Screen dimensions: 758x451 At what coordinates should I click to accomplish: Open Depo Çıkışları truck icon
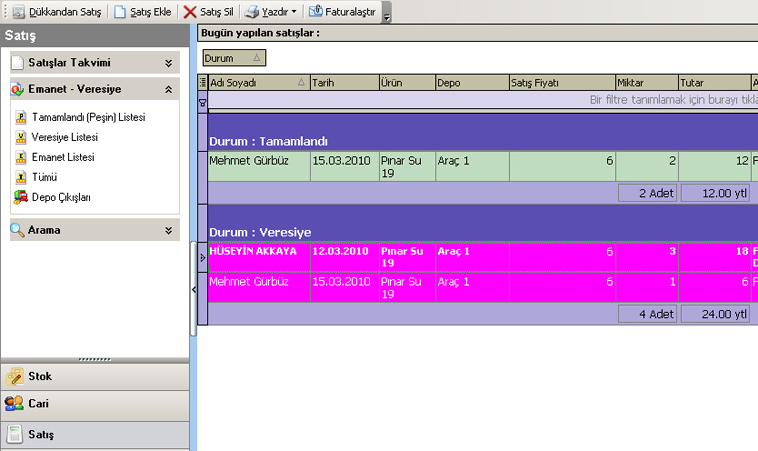(x=19, y=197)
